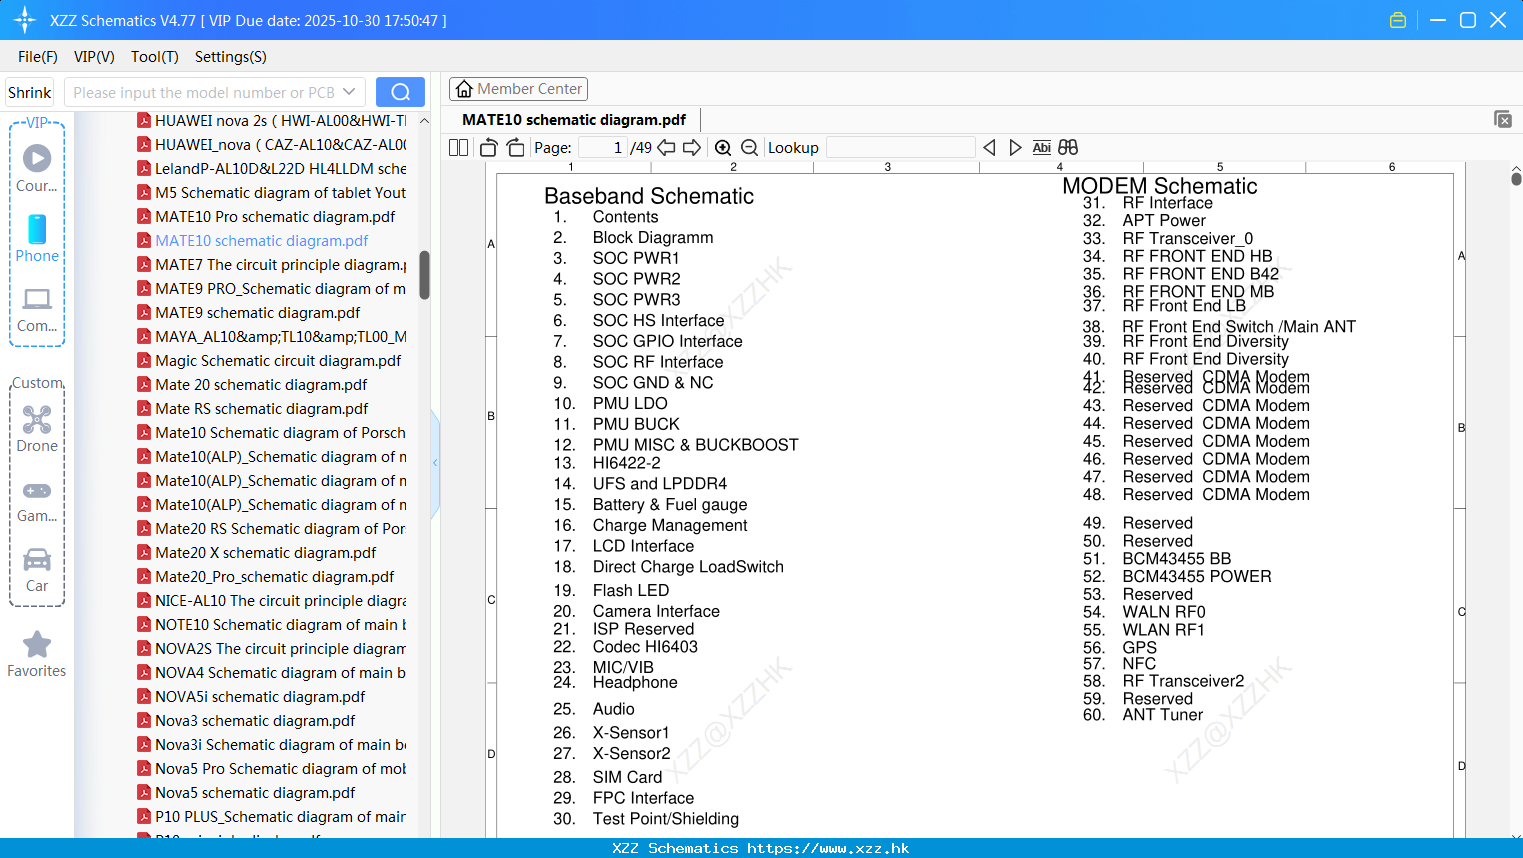Open the Settings(S) menu
This screenshot has height=858, width=1523.
click(x=231, y=57)
